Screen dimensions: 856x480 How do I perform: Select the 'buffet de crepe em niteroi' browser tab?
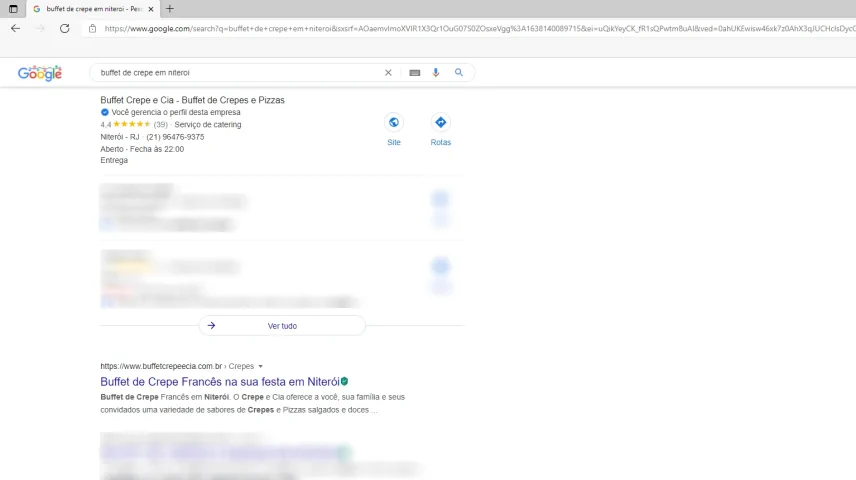tap(90, 9)
